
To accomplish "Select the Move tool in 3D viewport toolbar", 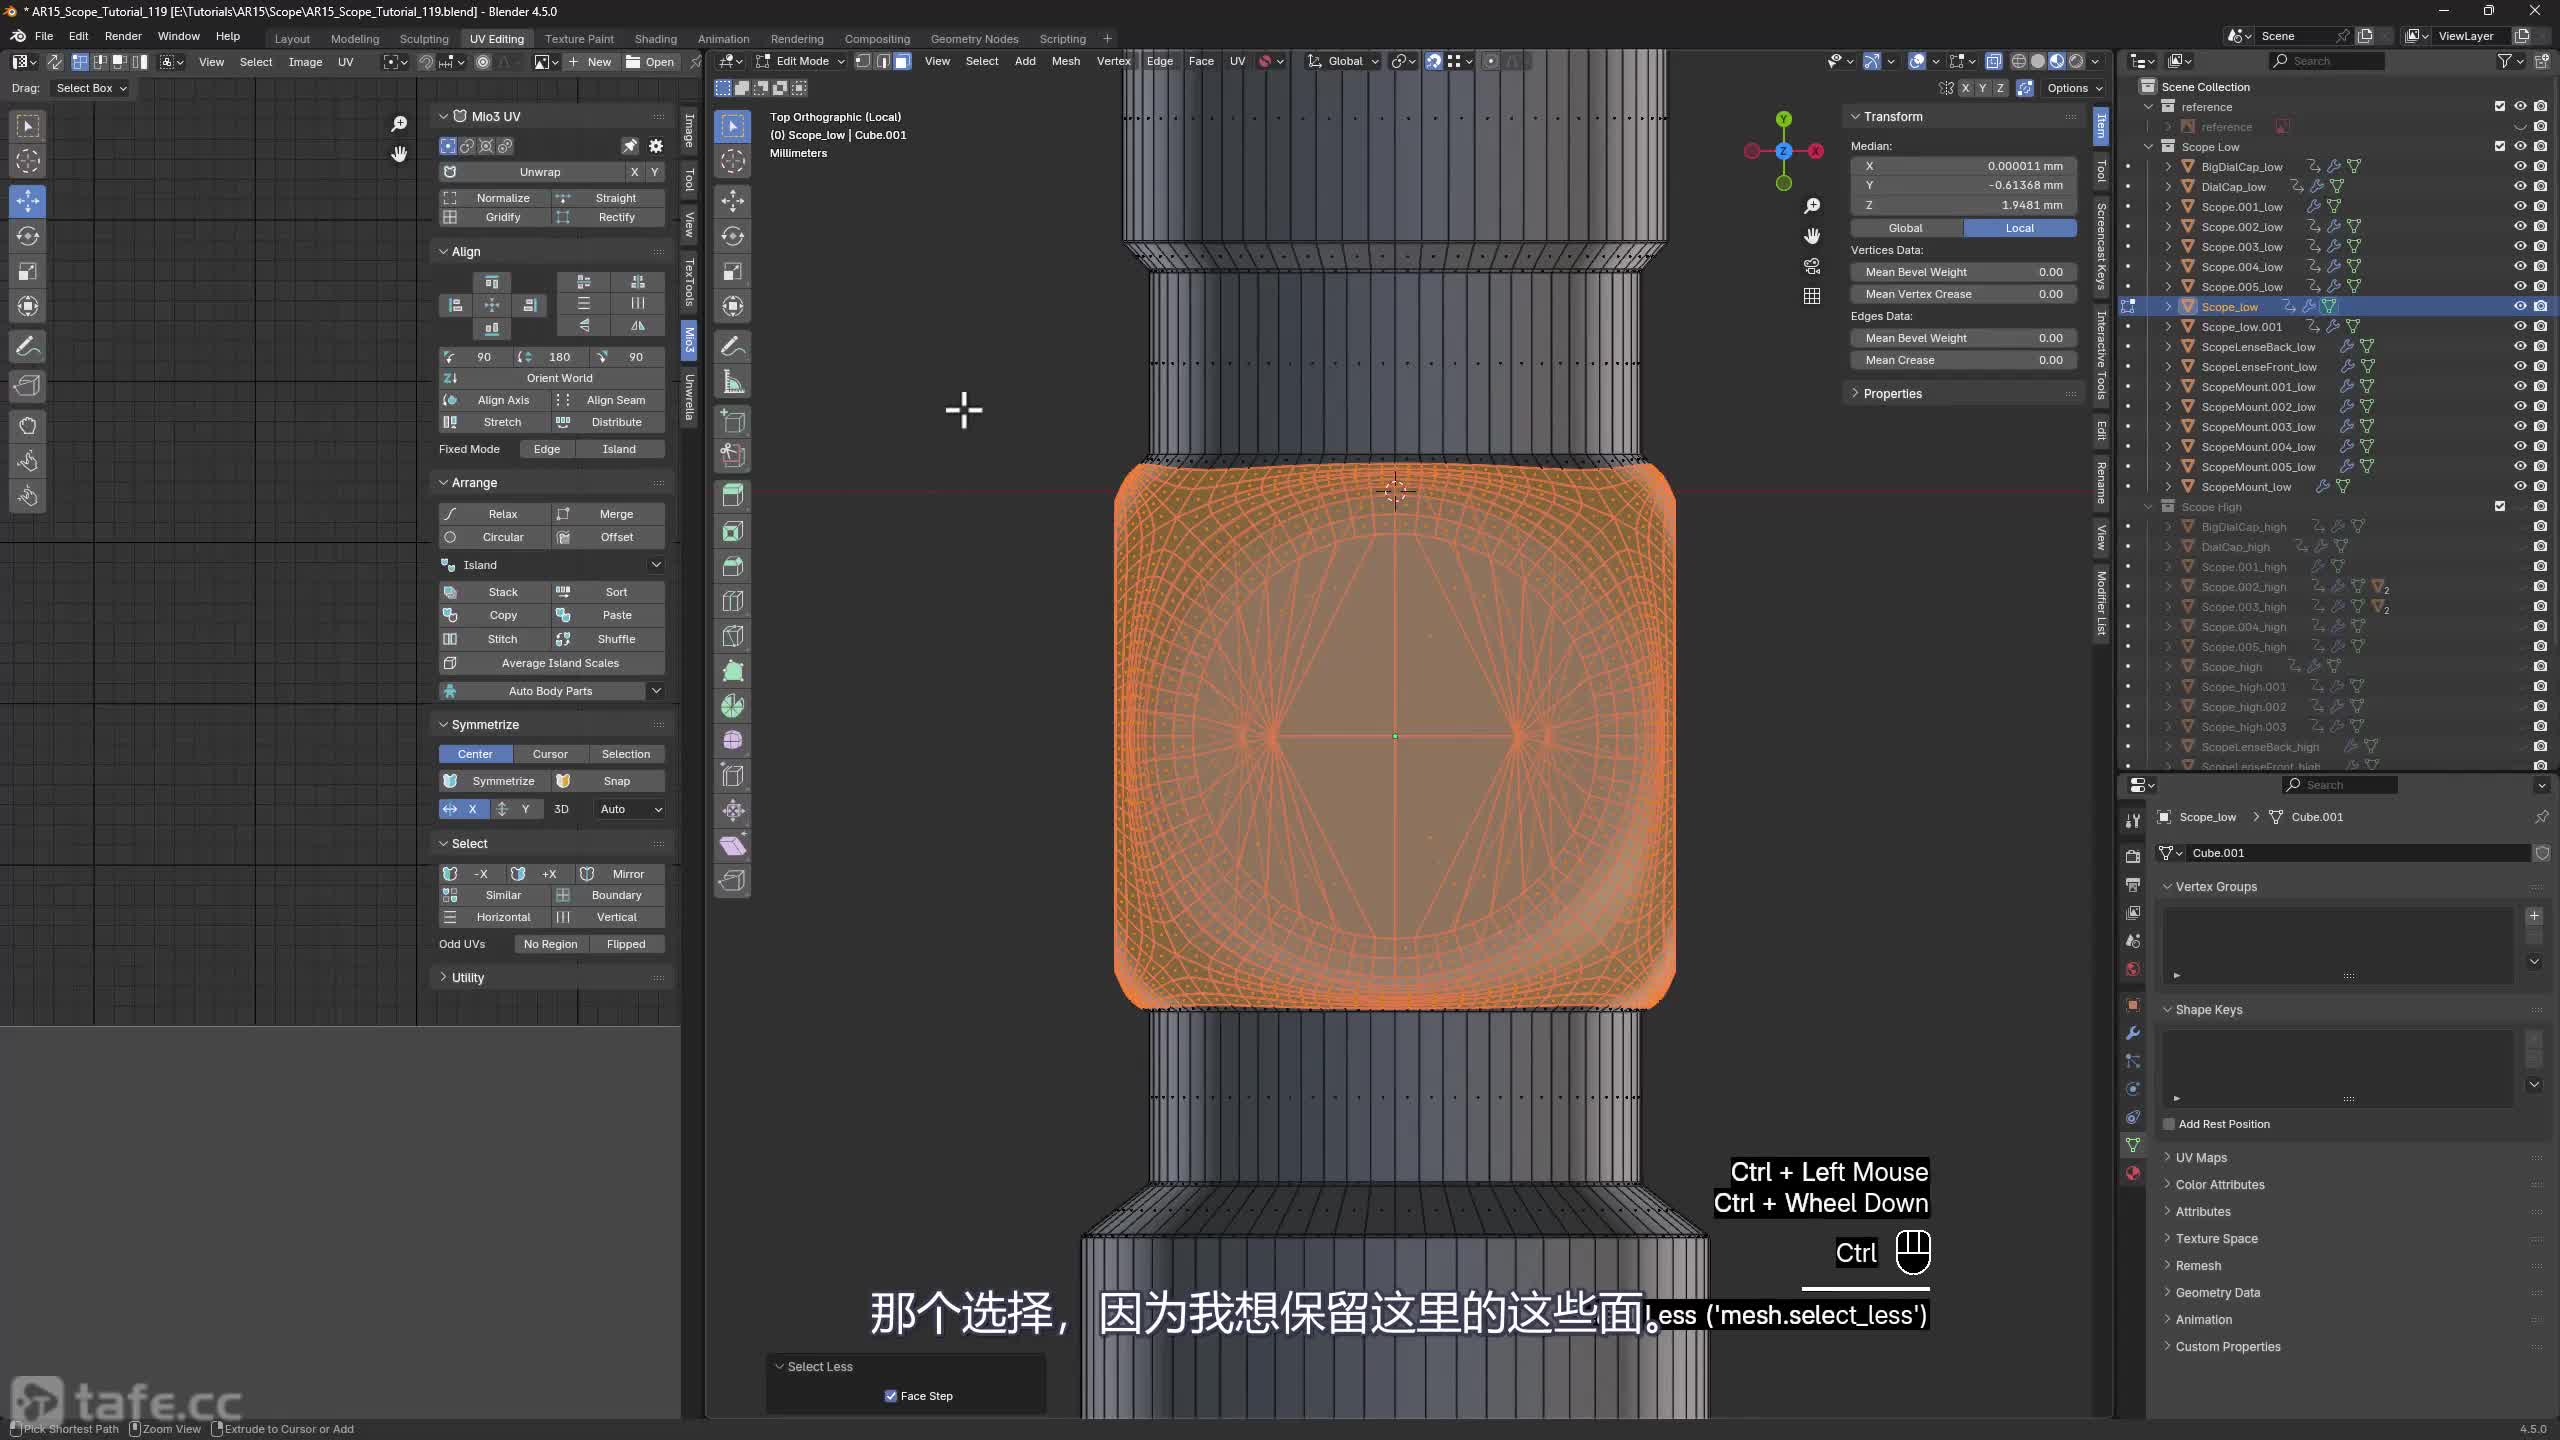I will [733, 201].
